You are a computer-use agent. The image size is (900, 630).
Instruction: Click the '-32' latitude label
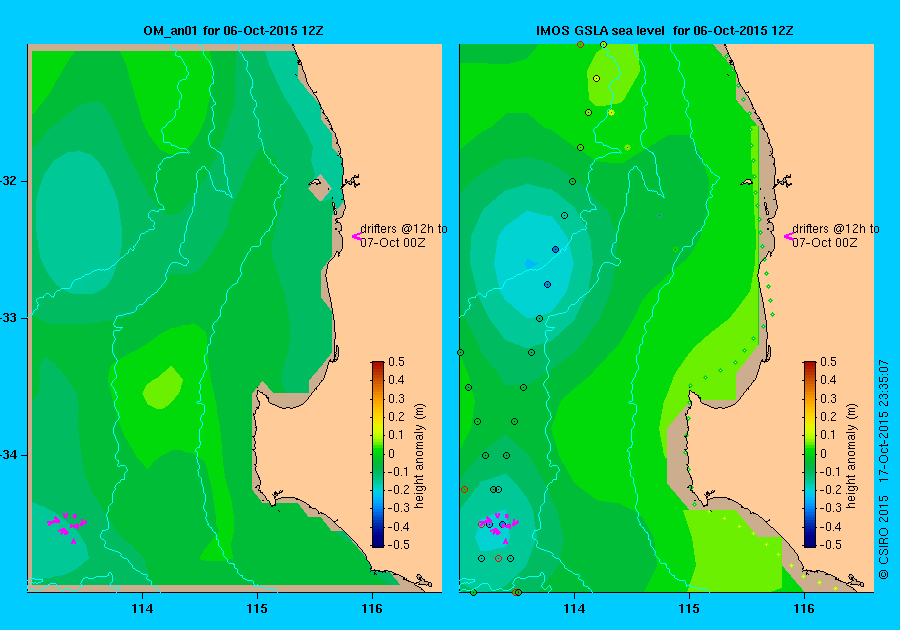tap(10, 181)
